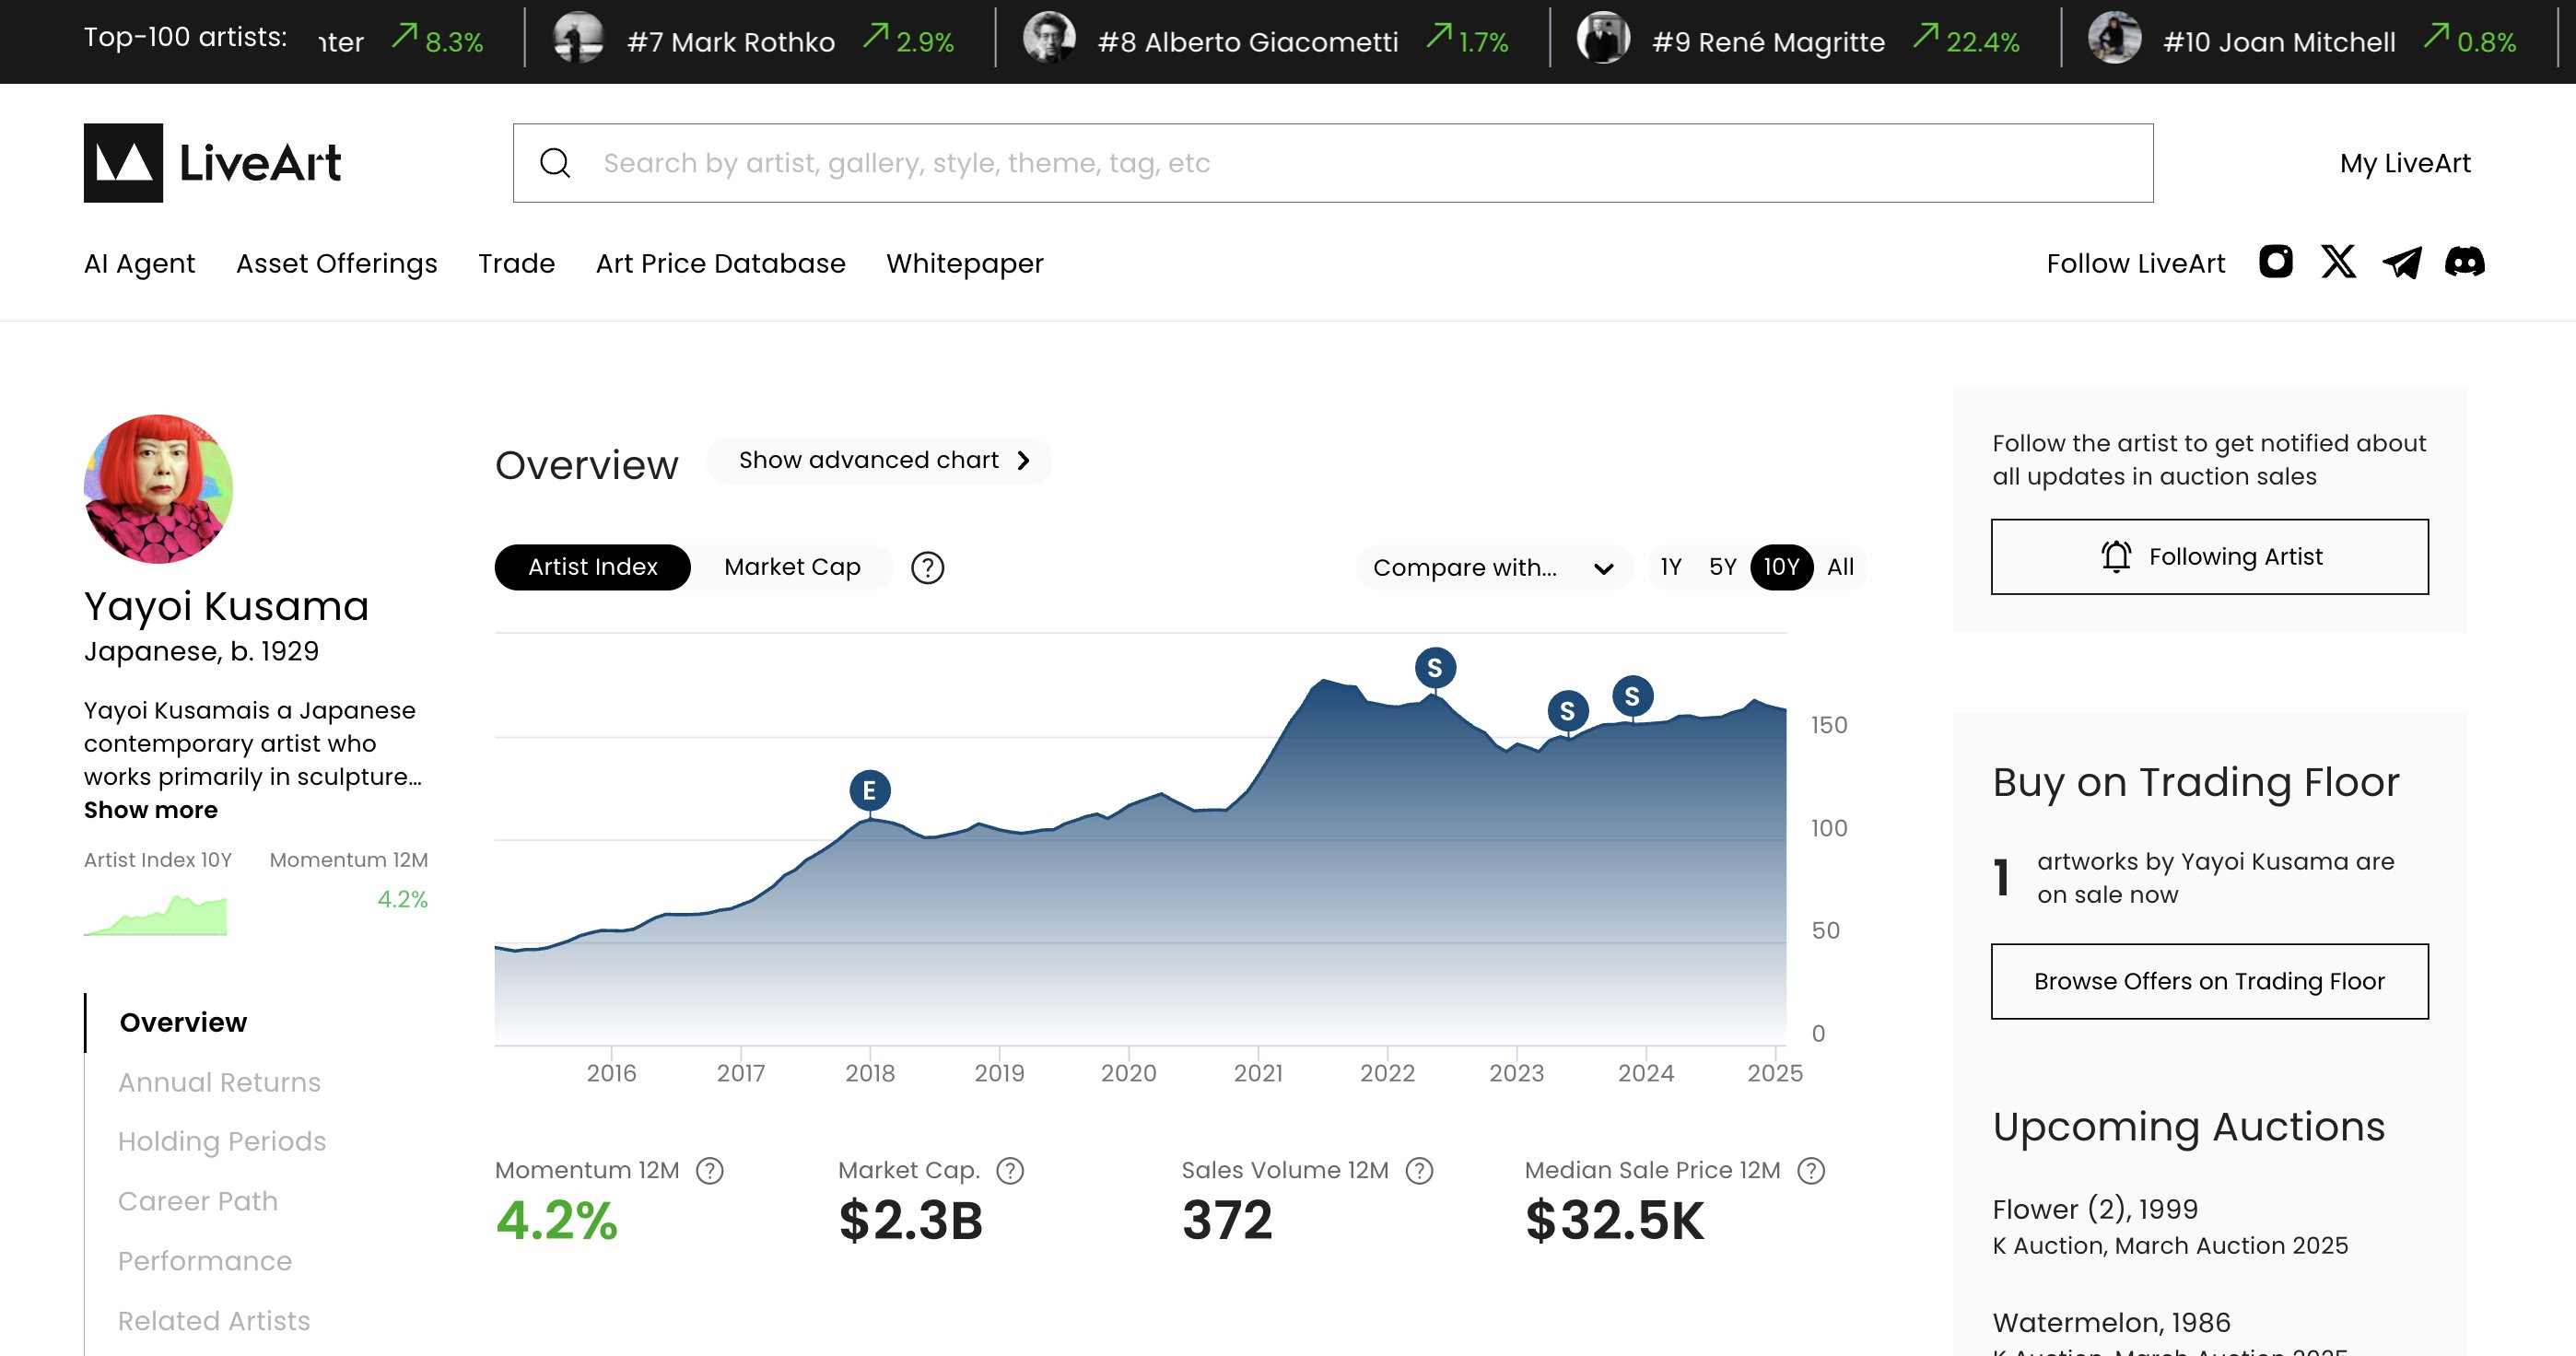Switch chart to Market Cap view

point(792,568)
